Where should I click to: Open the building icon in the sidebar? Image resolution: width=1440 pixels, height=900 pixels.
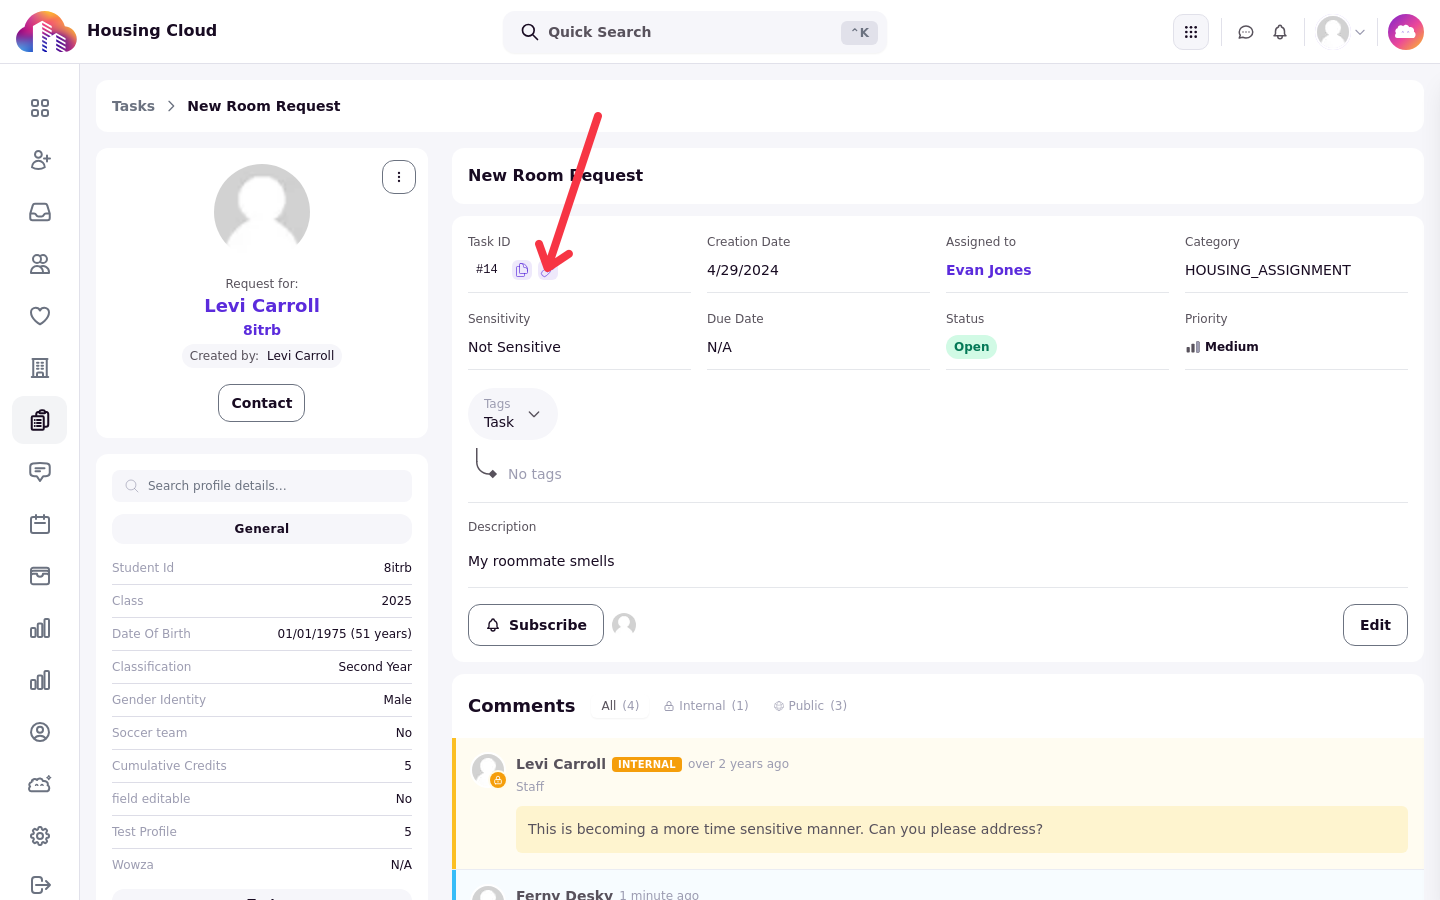click(40, 368)
